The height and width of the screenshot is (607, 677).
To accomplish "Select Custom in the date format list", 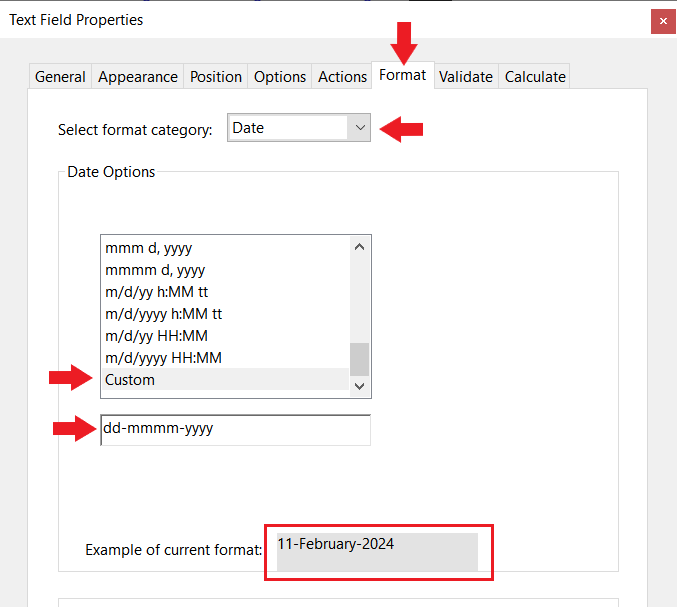I will coord(130,380).
